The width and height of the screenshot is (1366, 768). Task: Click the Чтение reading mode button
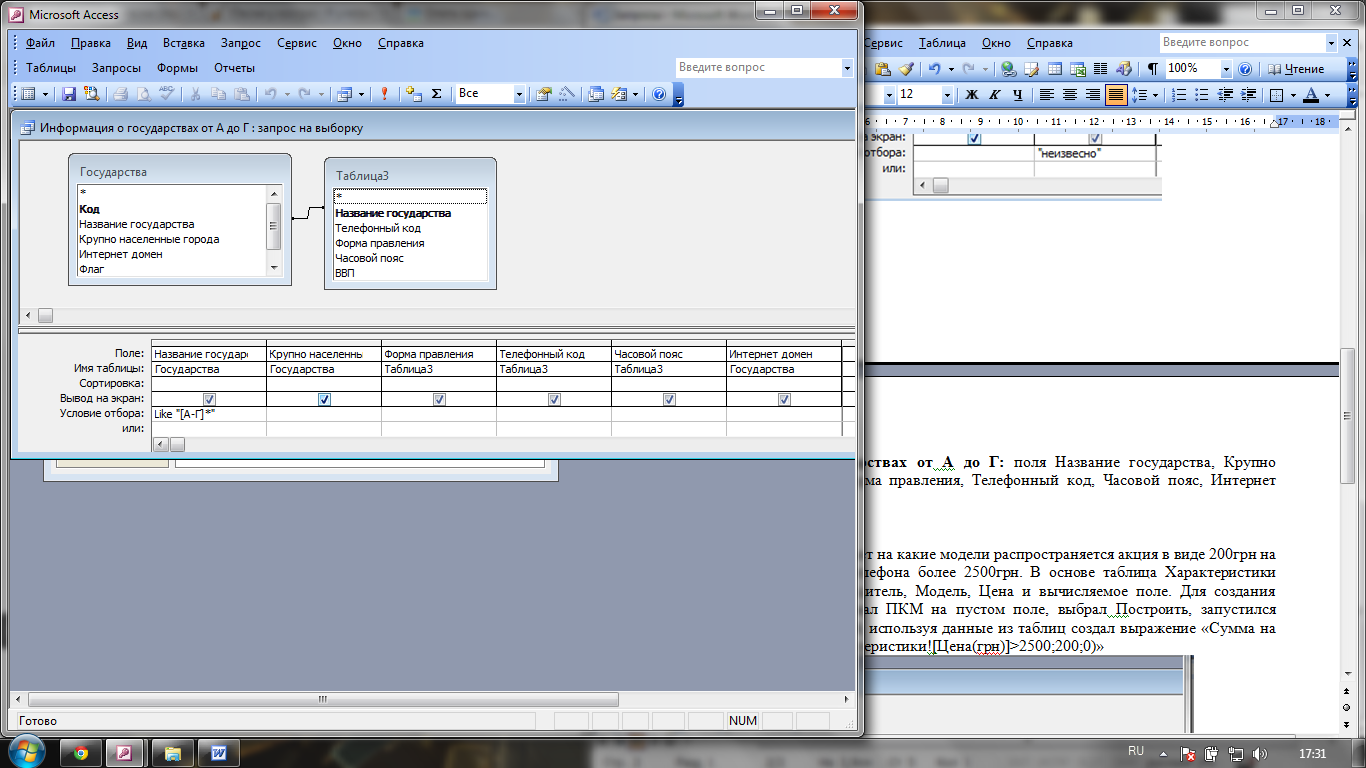pyautogui.click(x=1296, y=69)
